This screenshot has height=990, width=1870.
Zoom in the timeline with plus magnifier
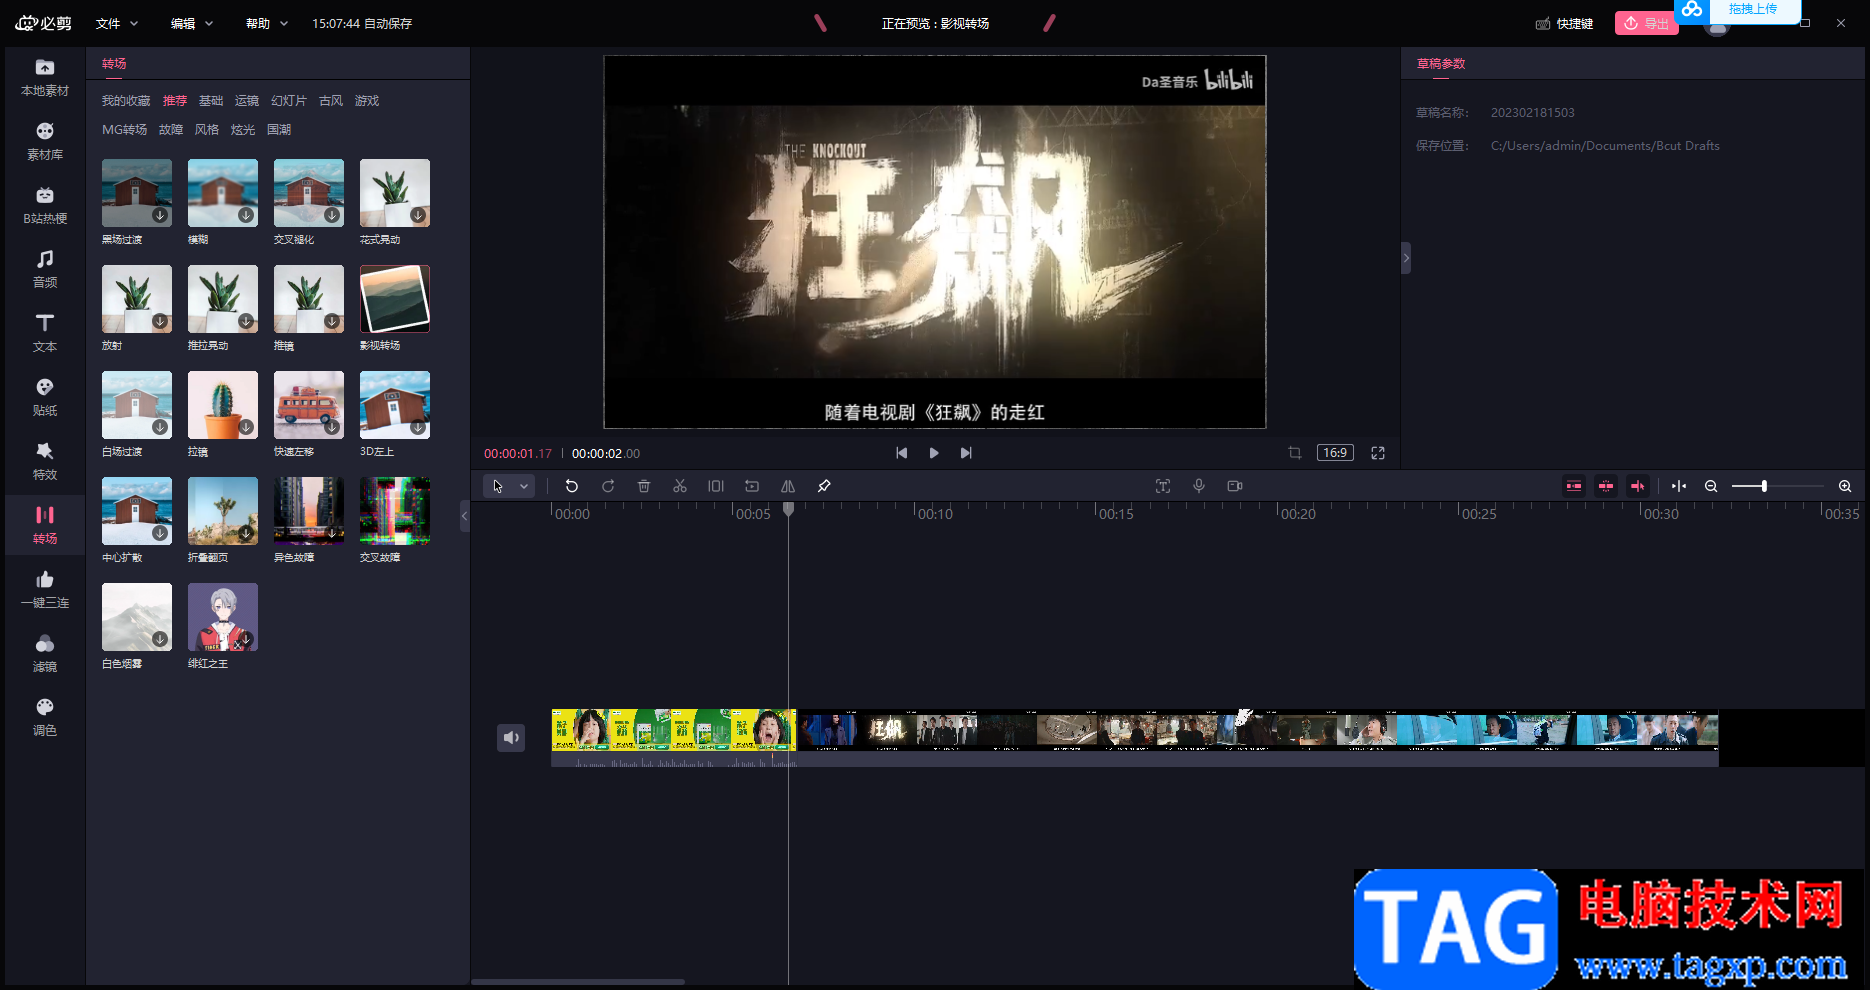pos(1845,486)
